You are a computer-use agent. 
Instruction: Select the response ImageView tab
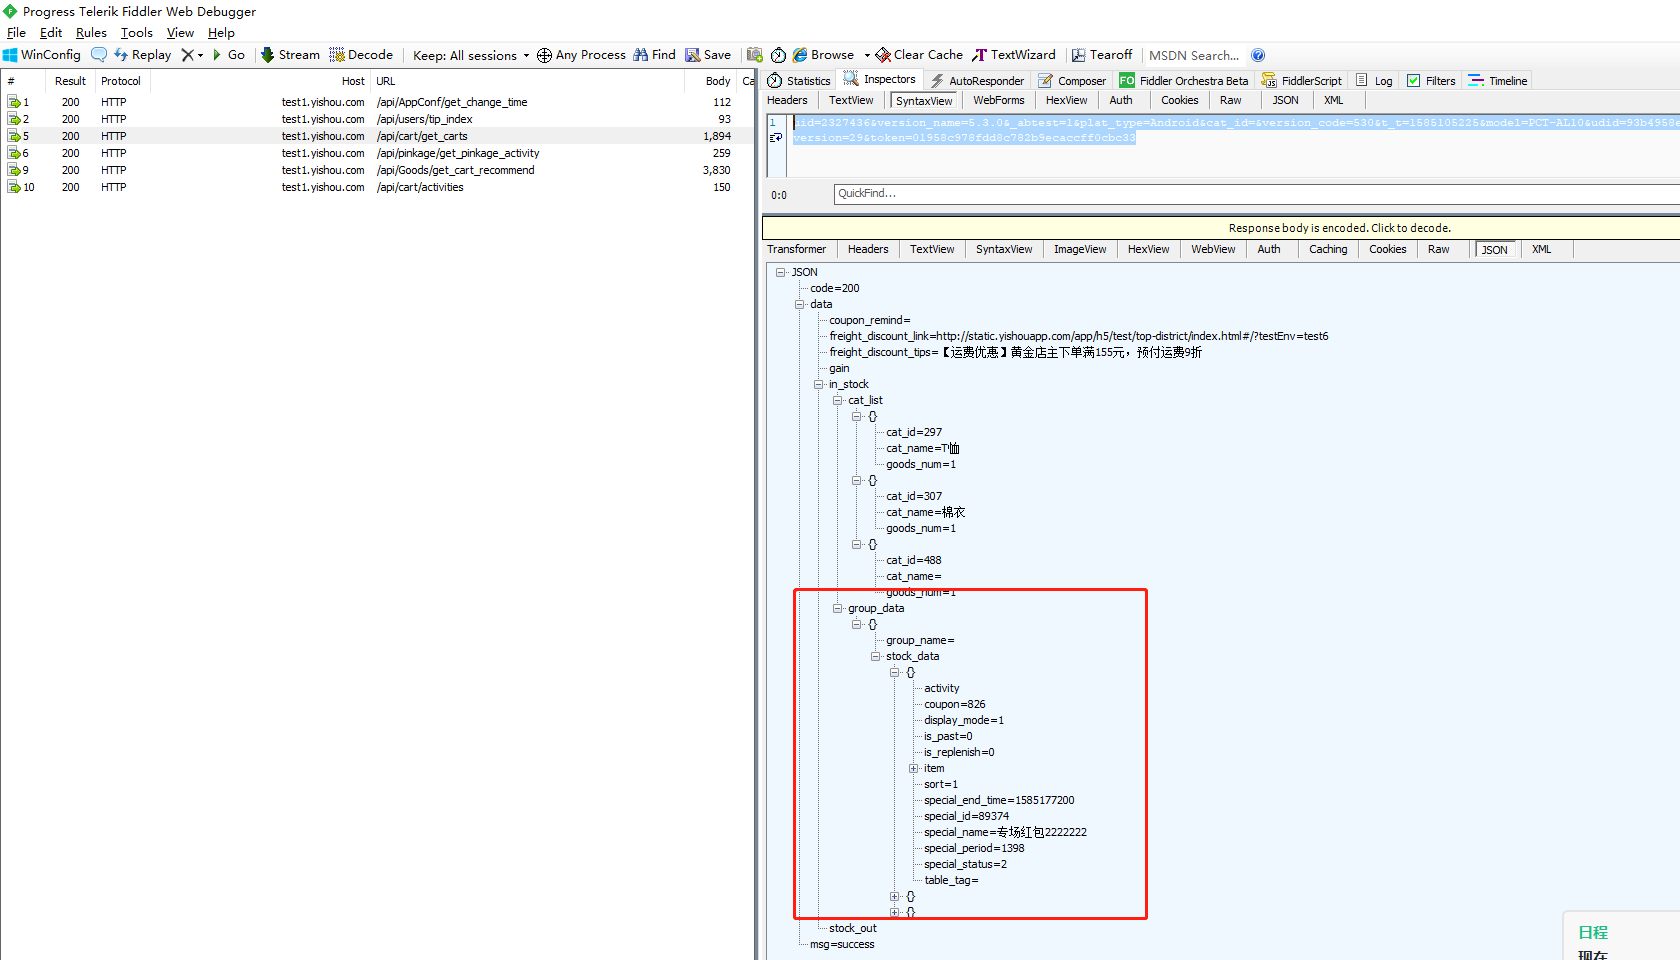1079,249
